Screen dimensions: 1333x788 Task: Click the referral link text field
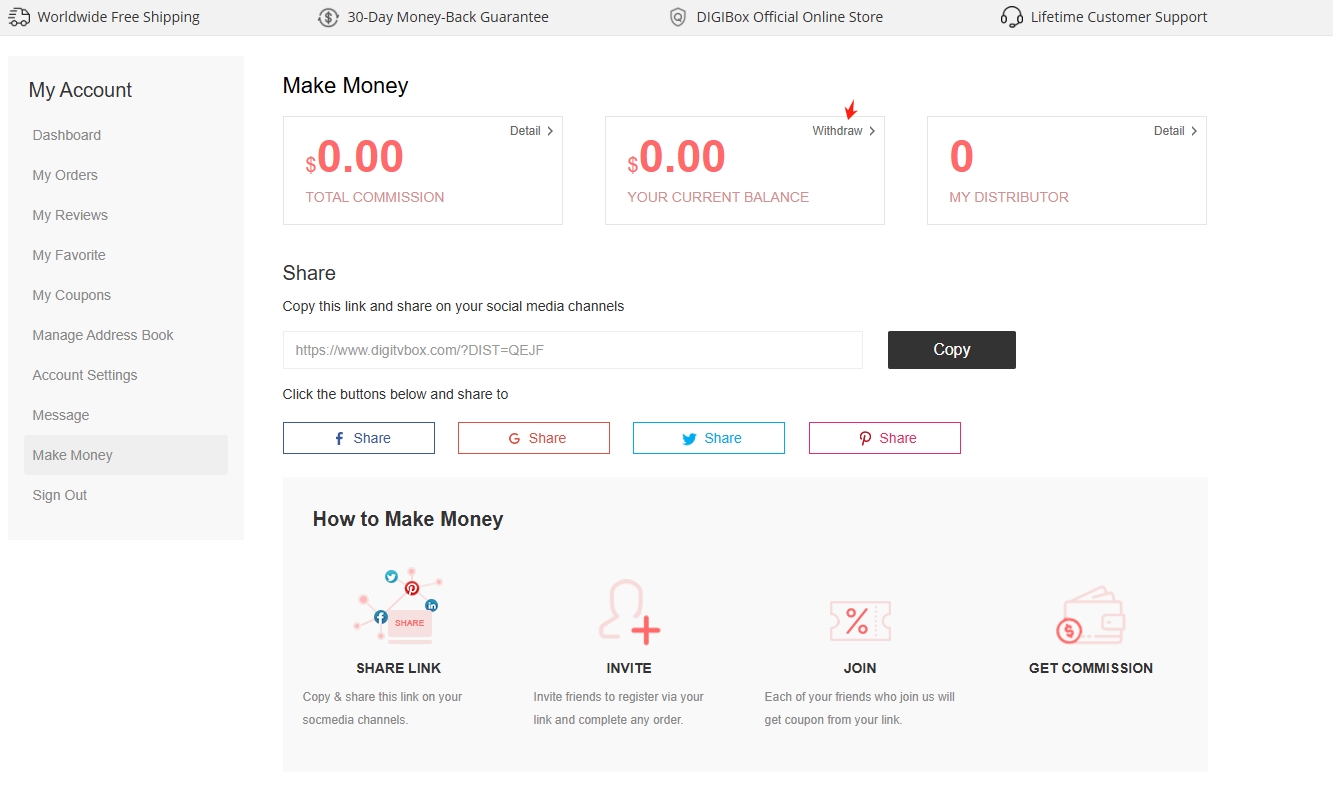point(572,350)
